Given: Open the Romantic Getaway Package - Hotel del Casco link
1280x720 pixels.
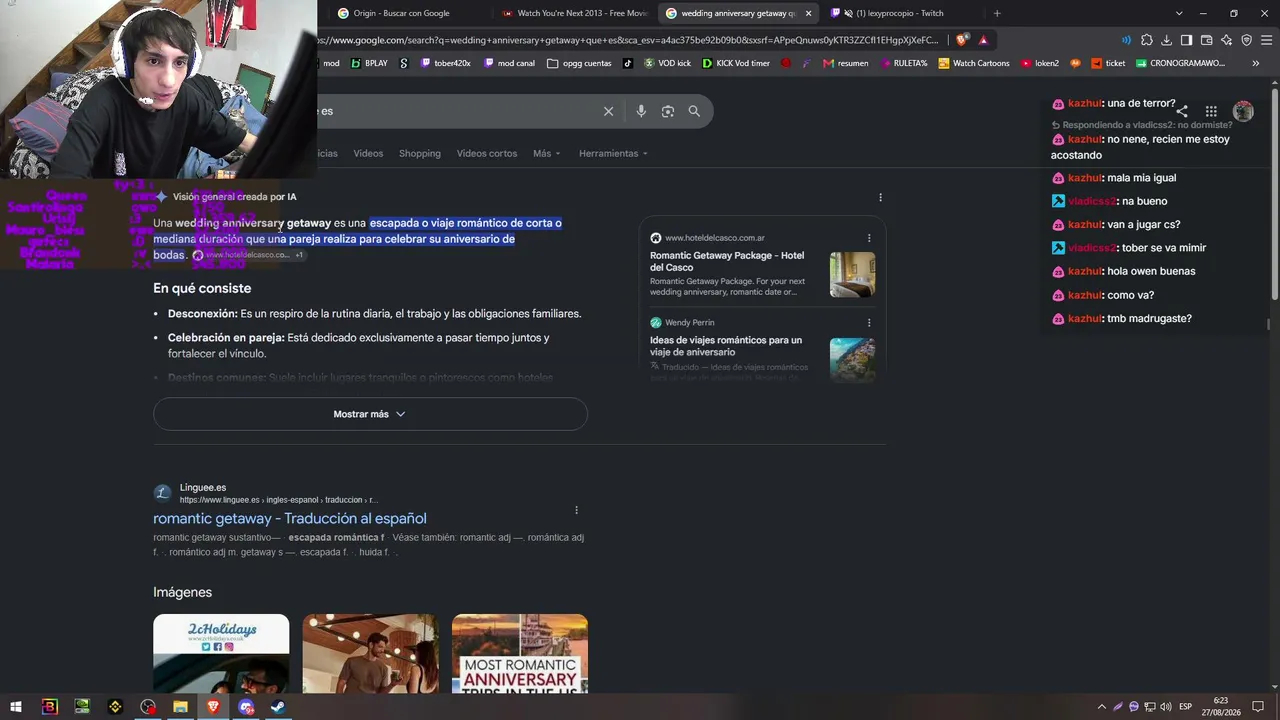Looking at the screenshot, I should pyautogui.click(x=727, y=261).
